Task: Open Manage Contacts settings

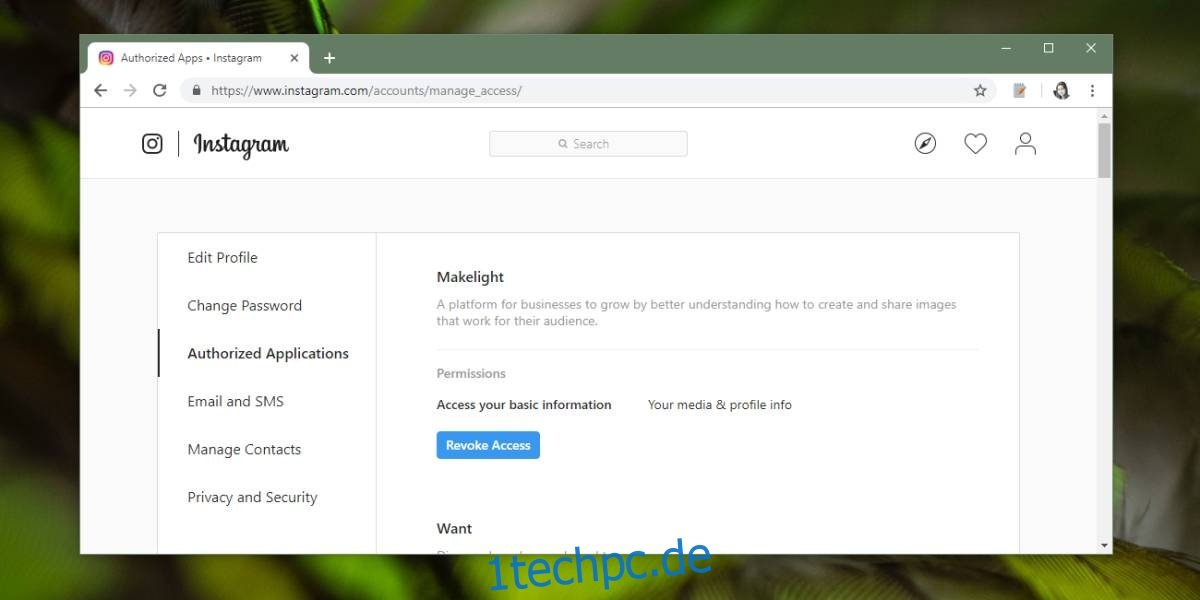Action: click(244, 449)
